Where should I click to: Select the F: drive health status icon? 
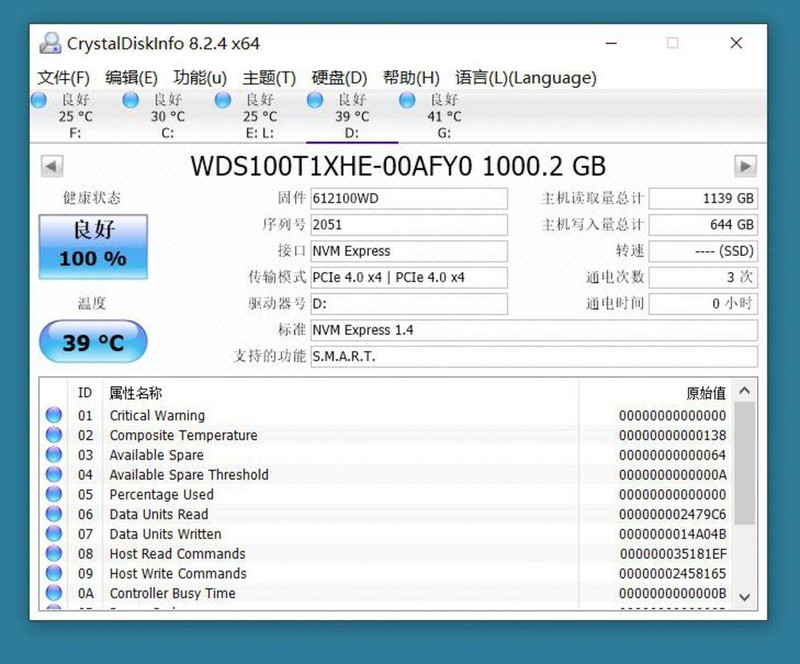pyautogui.click(x=38, y=100)
